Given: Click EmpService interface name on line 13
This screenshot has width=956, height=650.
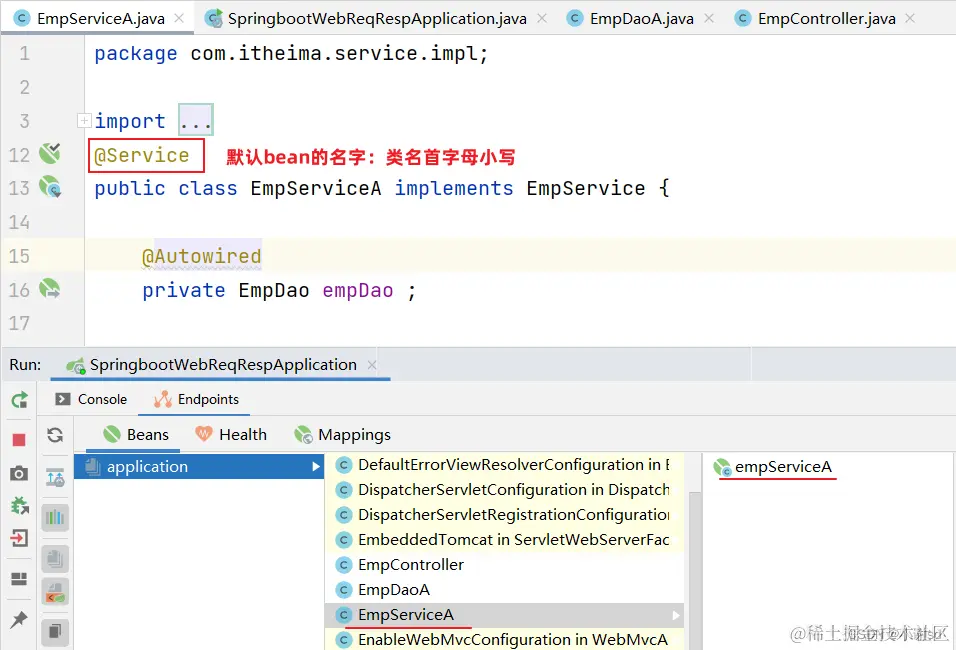Looking at the screenshot, I should pos(585,188).
